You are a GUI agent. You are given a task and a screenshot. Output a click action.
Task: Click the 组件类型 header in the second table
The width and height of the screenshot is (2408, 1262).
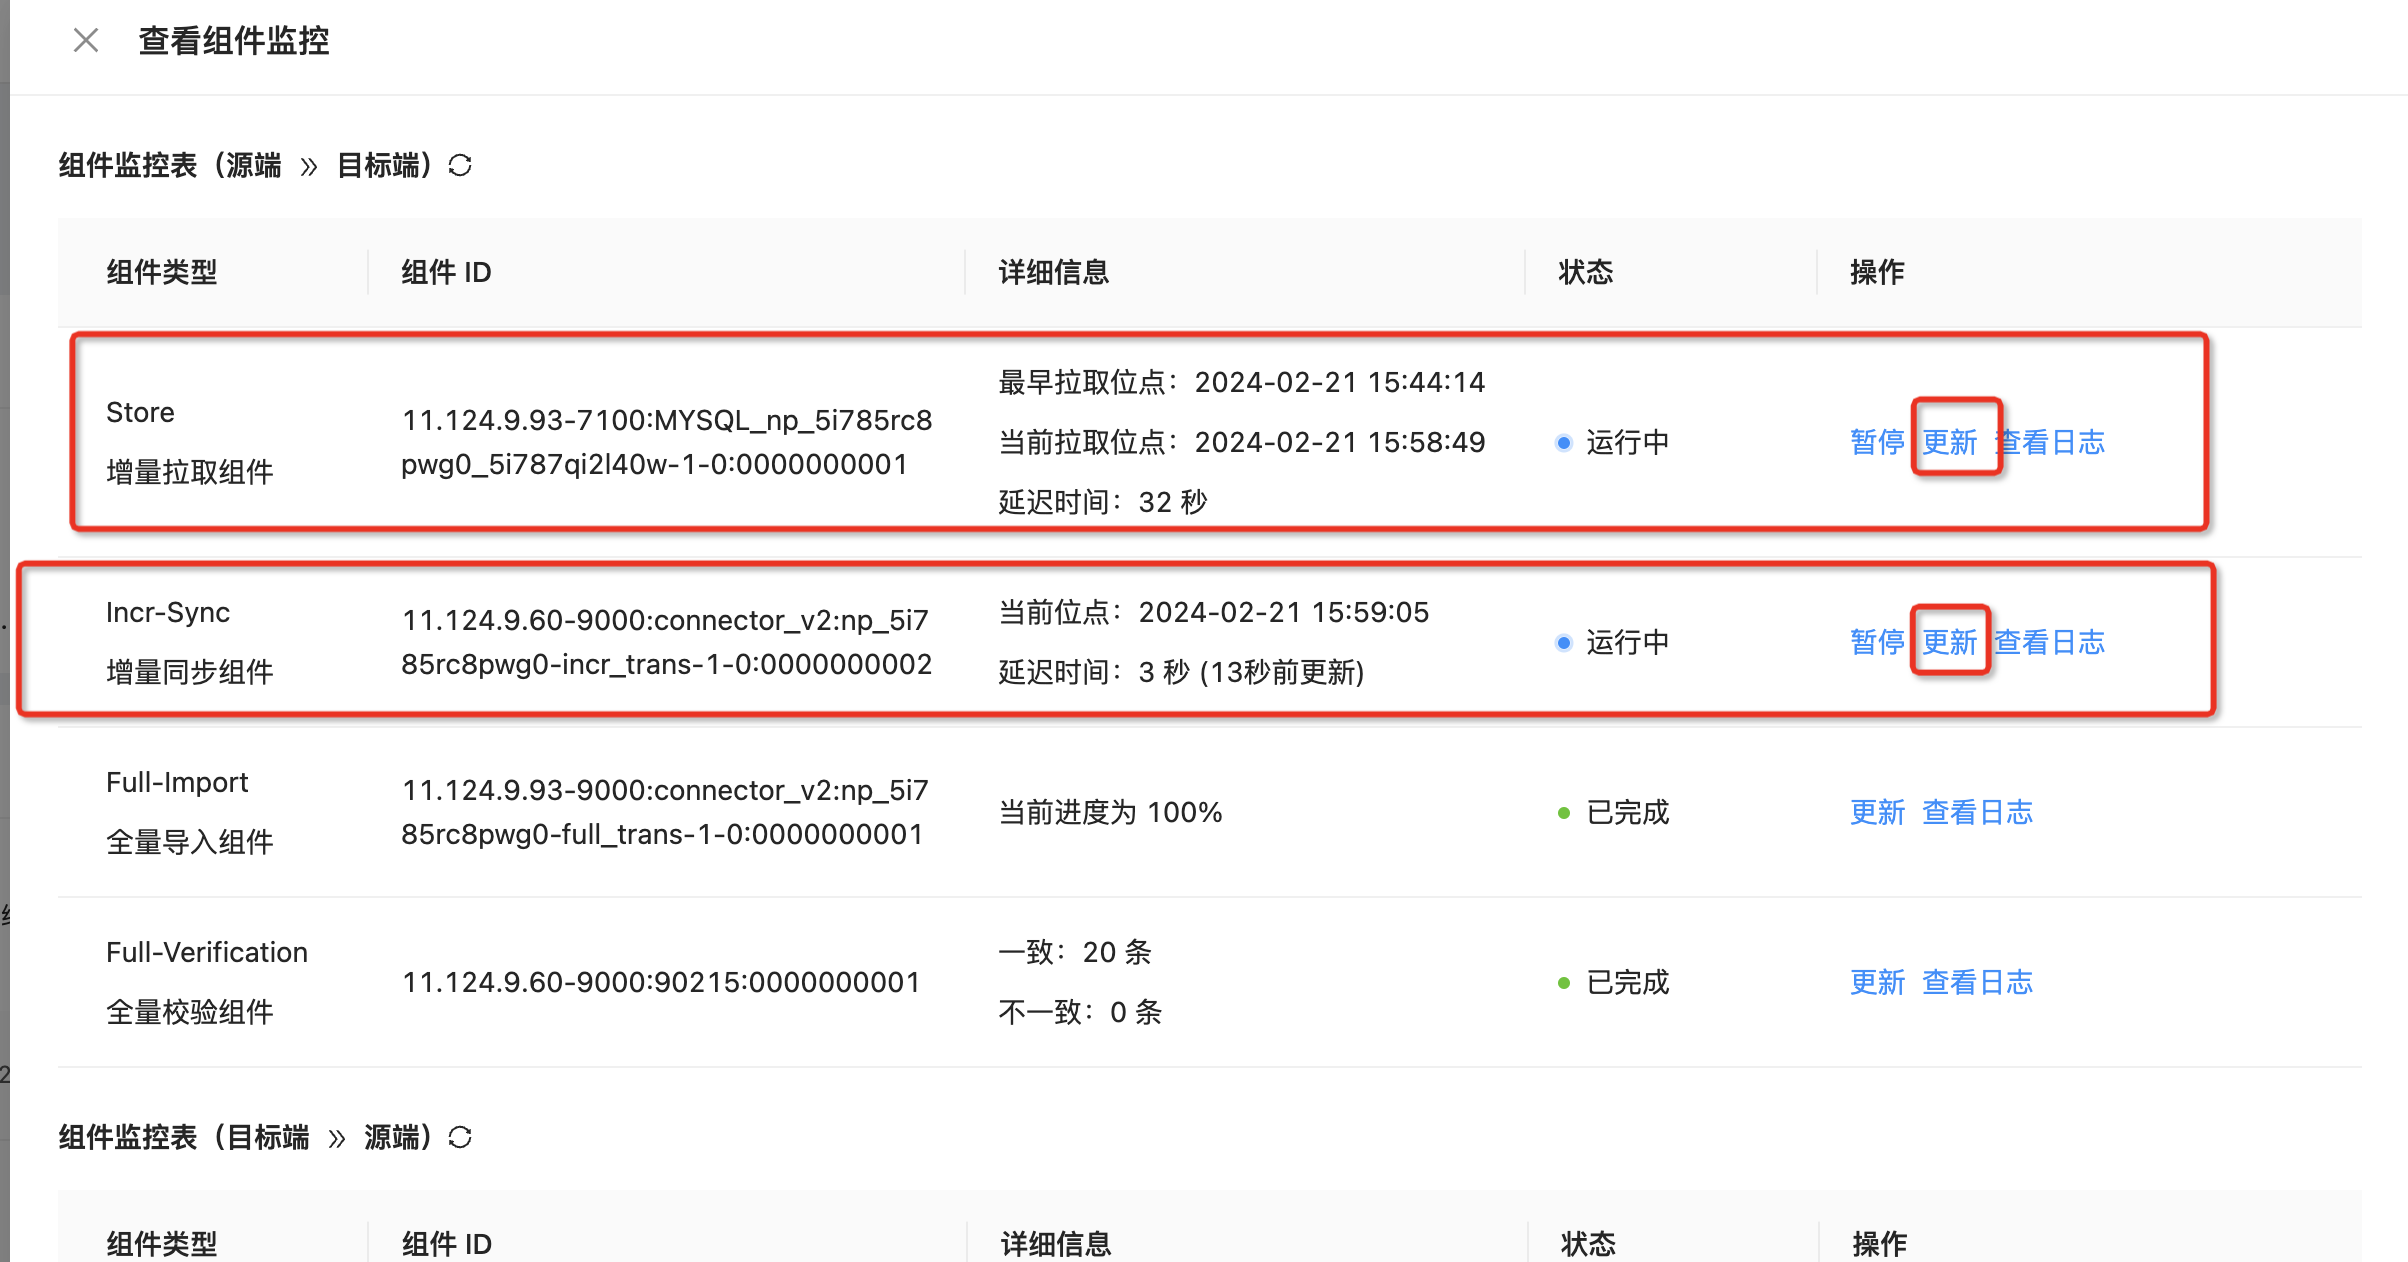pyautogui.click(x=162, y=1244)
